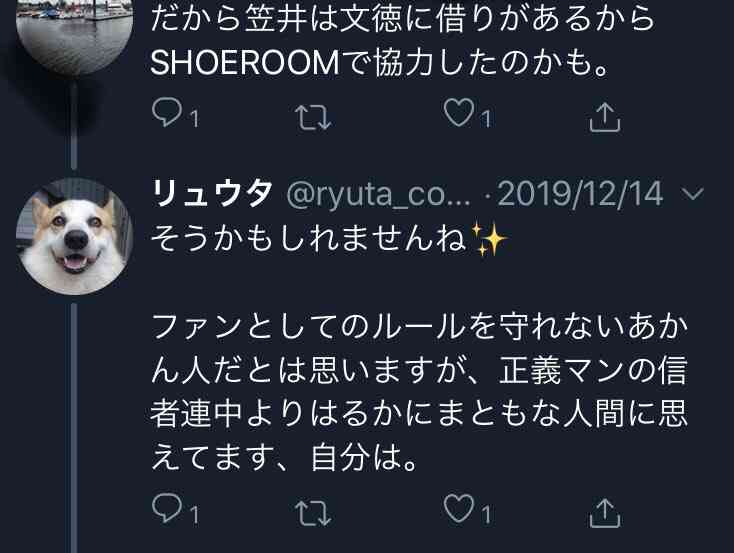Reply to the SHOEROOM tweet
The width and height of the screenshot is (734, 553).
point(167,114)
